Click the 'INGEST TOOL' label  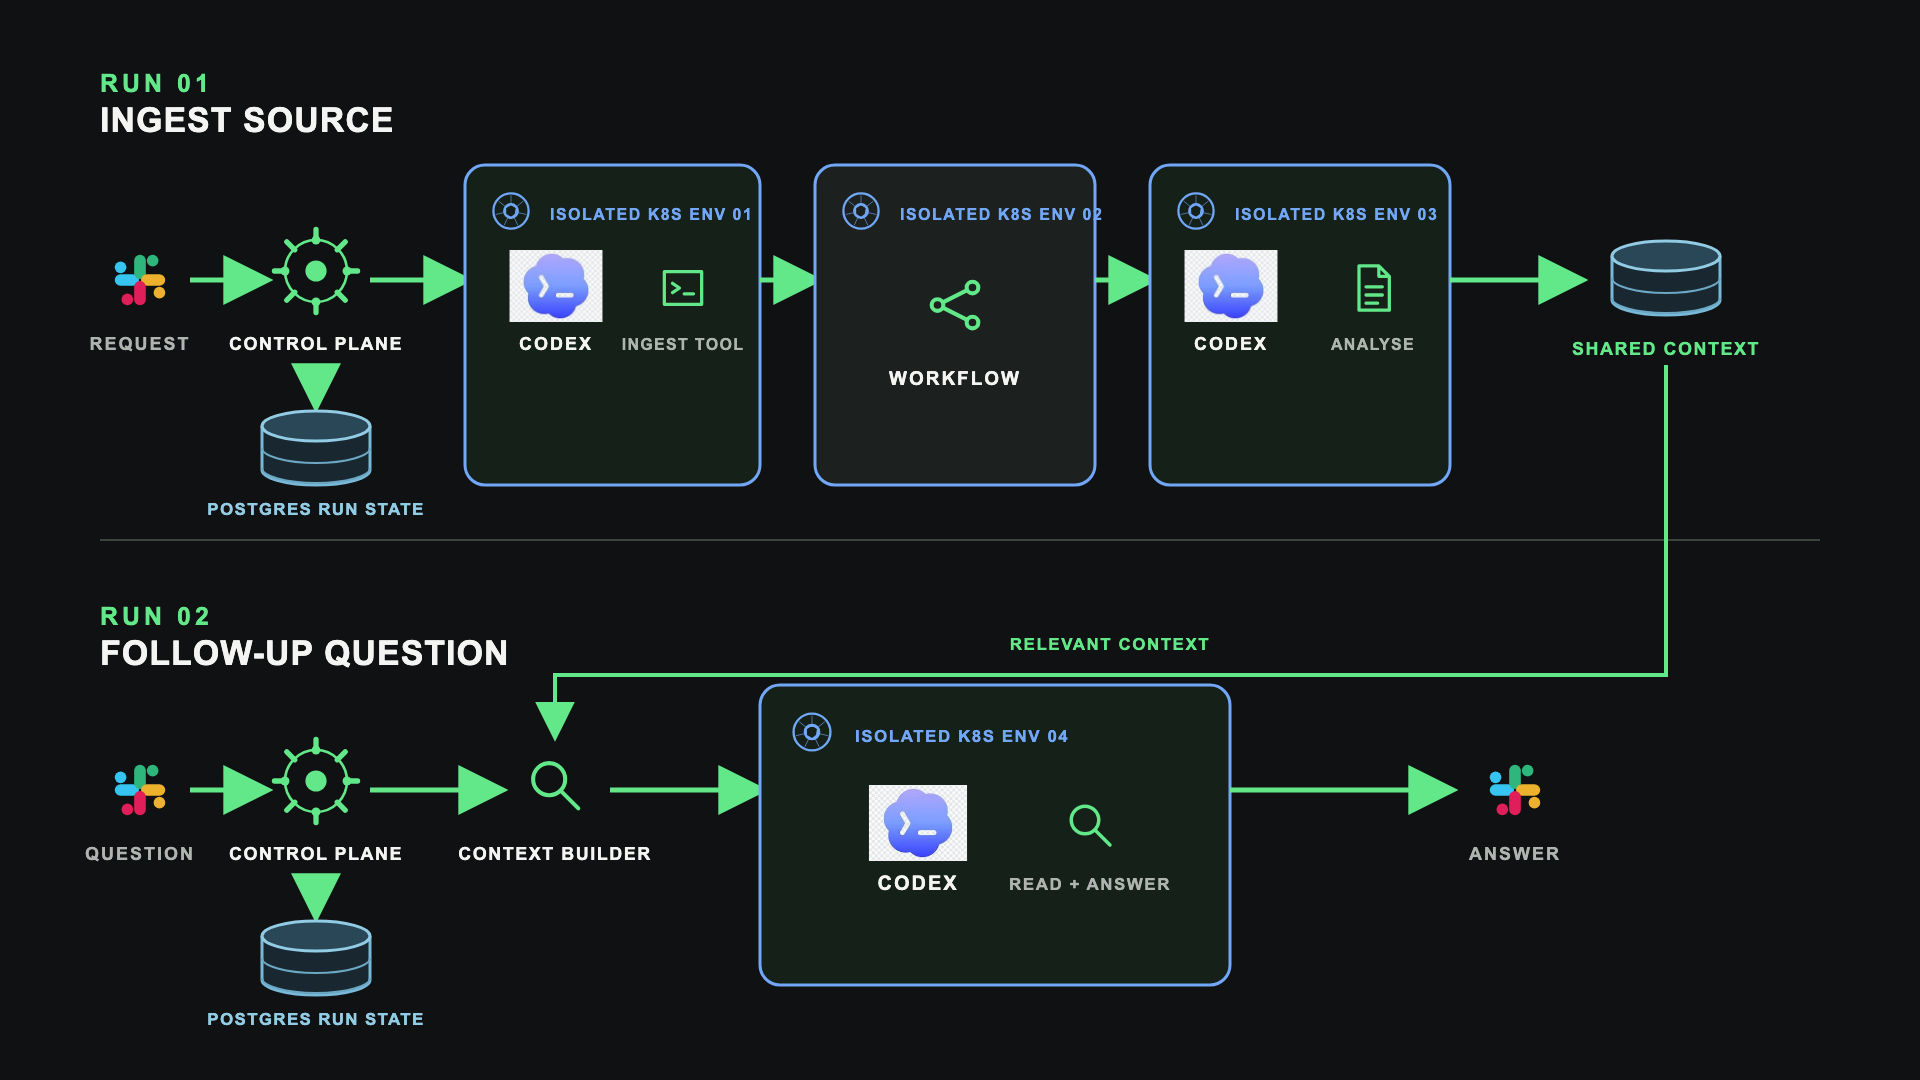click(x=682, y=344)
